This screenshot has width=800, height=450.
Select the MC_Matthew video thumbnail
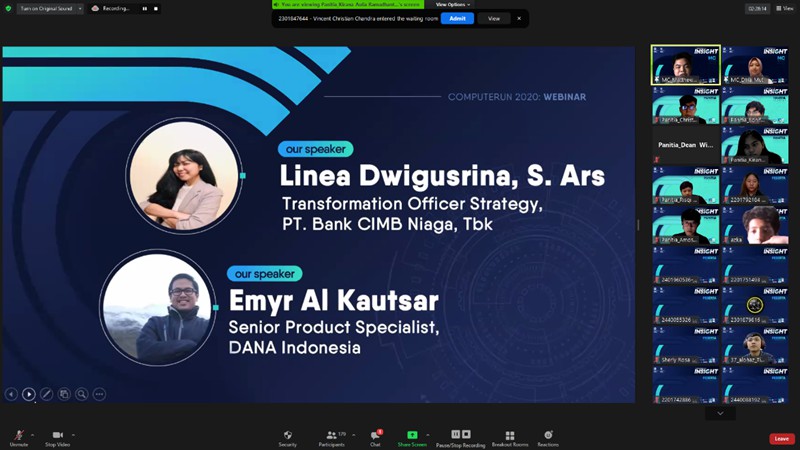tap(686, 65)
